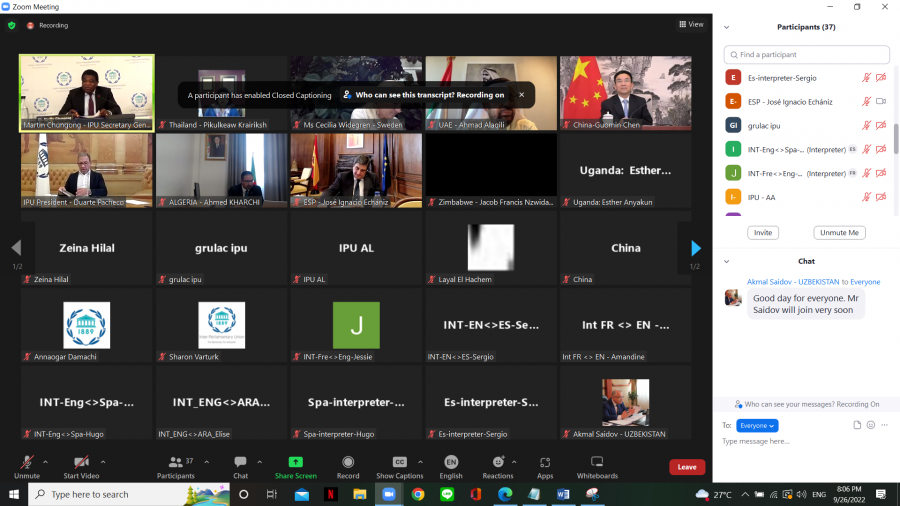Viewport: 900px width, 506px height.
Task: Click the emoji icon in chat
Action: [x=871, y=425]
